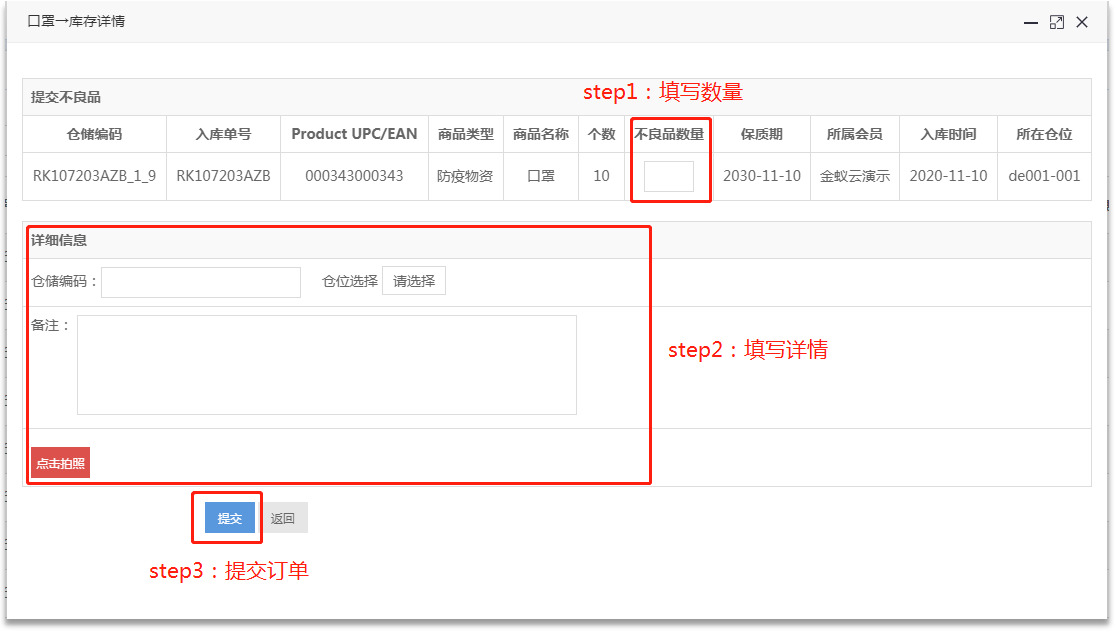Click the Product UPC/EAN column header

(354, 134)
